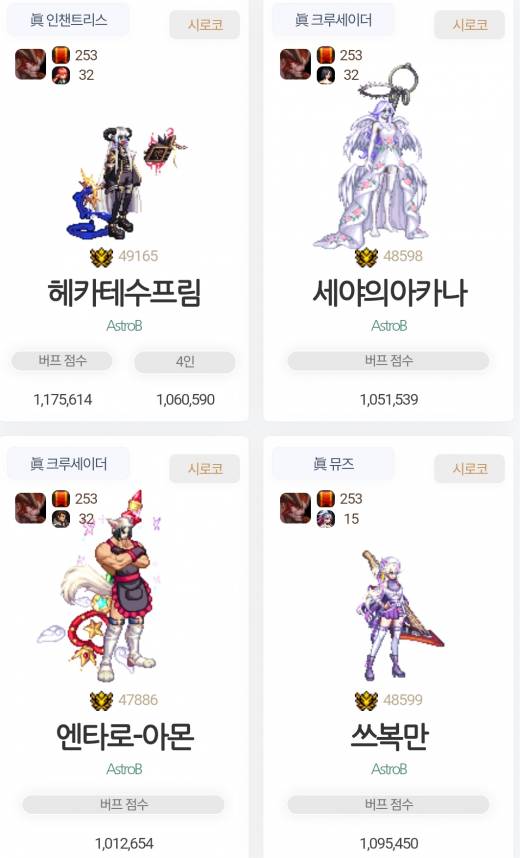520x858 pixels.
Task: Click the red book level icon in 엔타로-아몬 card
Action: [x=61, y=498]
